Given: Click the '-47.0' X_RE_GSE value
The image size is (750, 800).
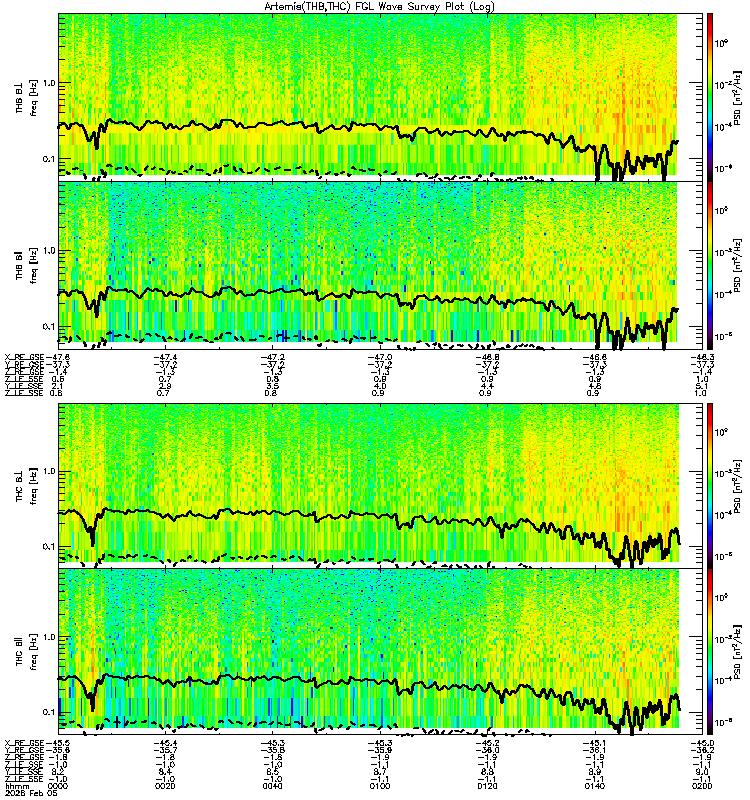Looking at the screenshot, I should (x=380, y=357).
